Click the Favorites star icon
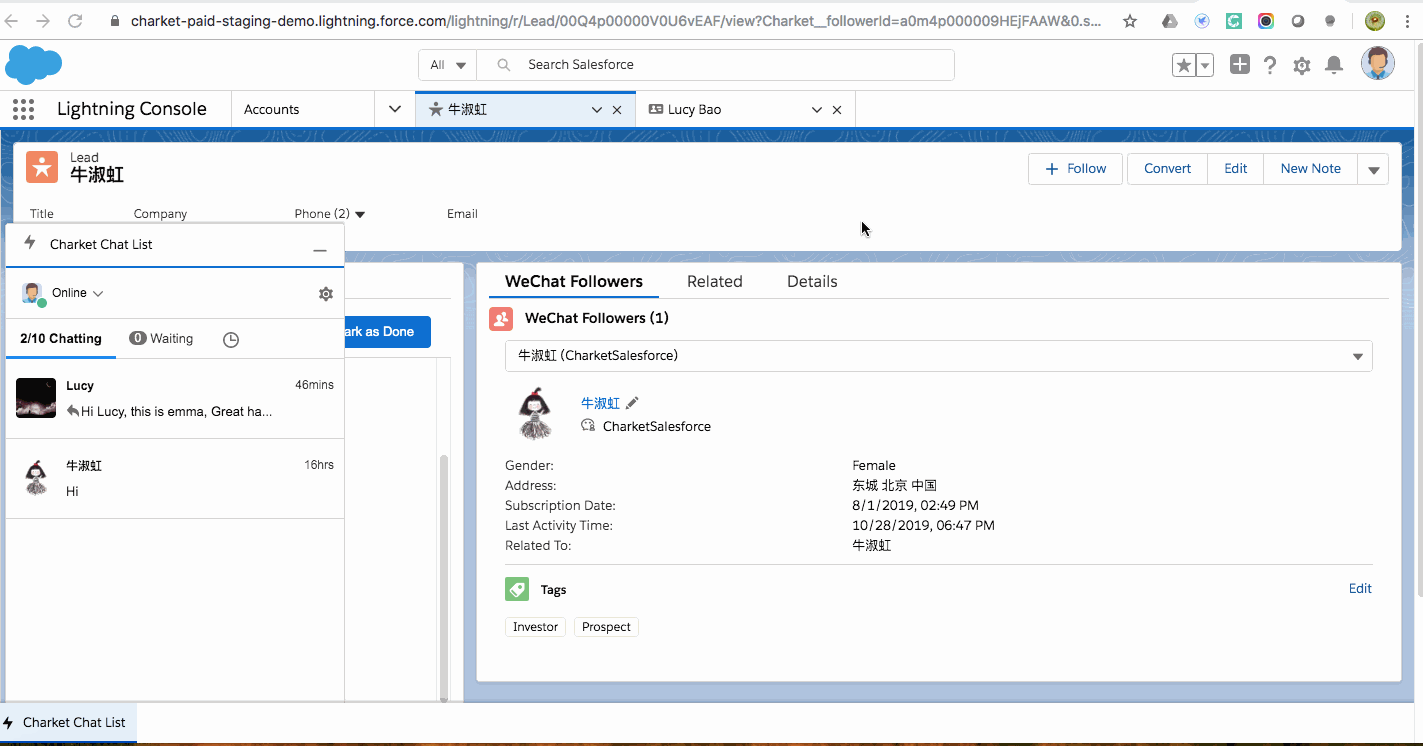 [x=1184, y=65]
